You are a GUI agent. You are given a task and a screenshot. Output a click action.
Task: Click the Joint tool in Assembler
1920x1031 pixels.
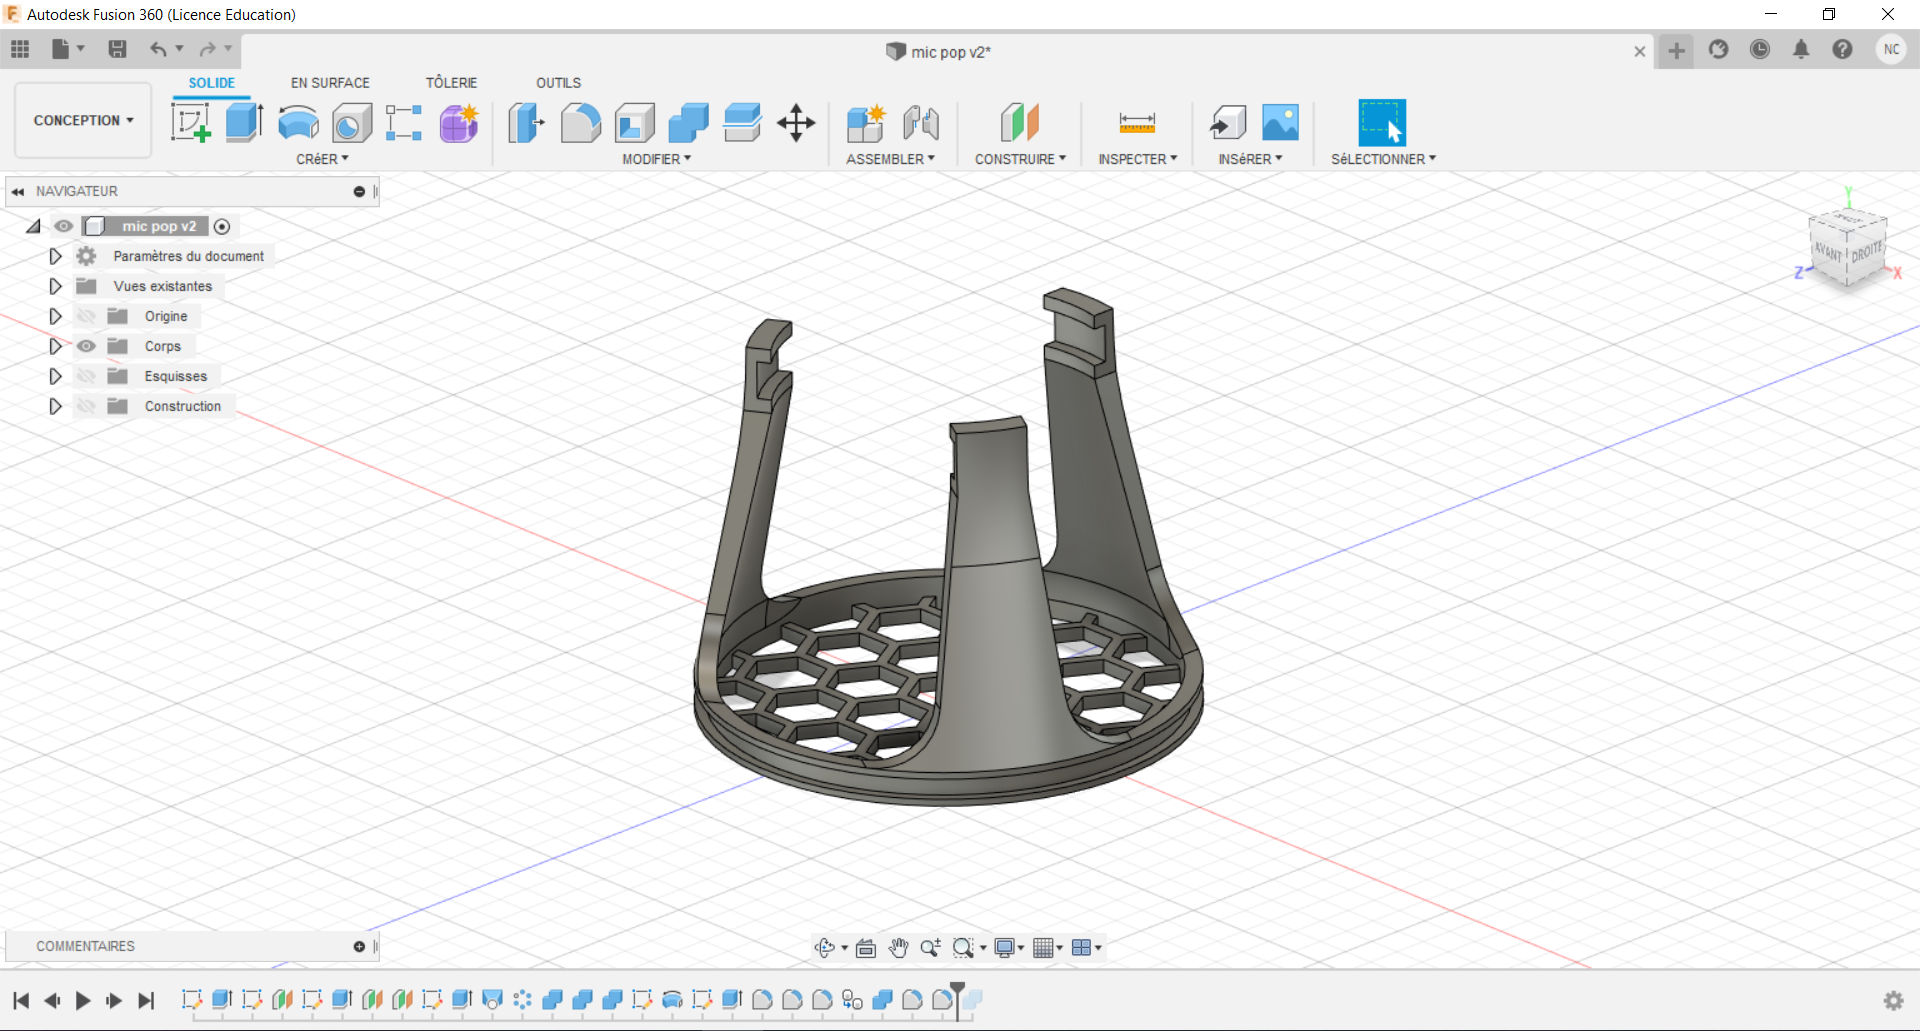(920, 123)
